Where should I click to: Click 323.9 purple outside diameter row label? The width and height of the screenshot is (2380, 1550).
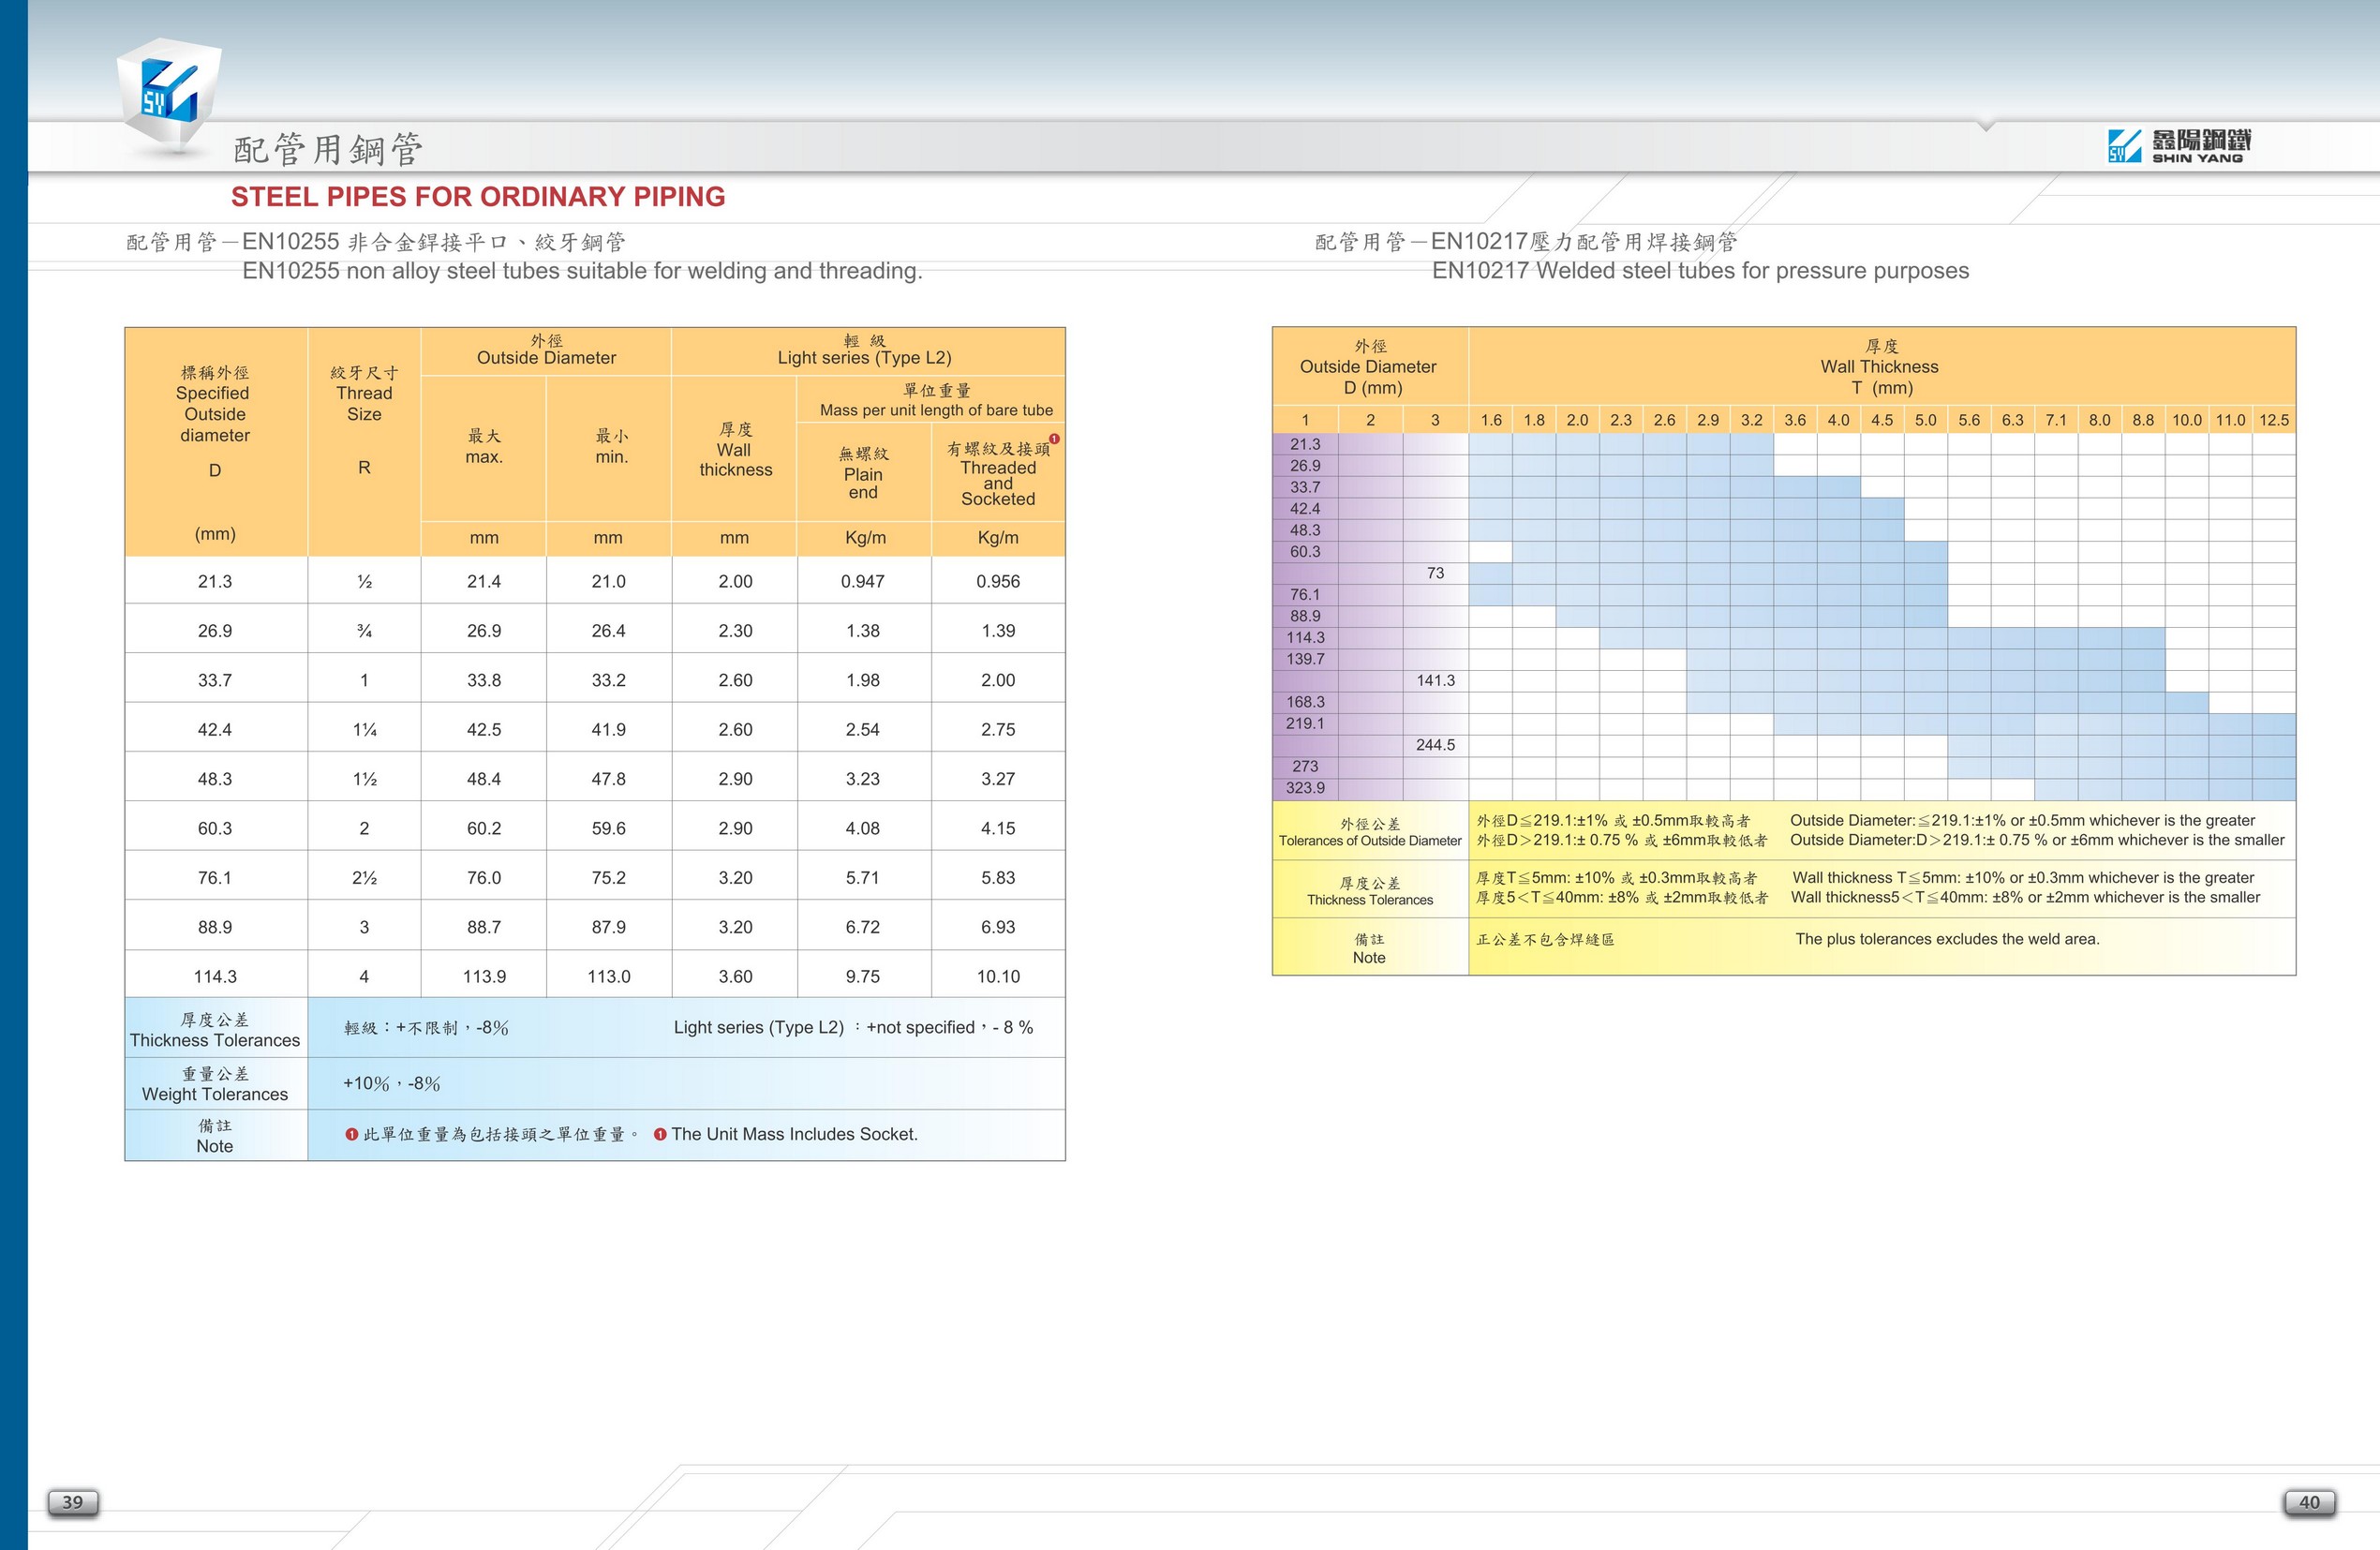pyautogui.click(x=1305, y=788)
